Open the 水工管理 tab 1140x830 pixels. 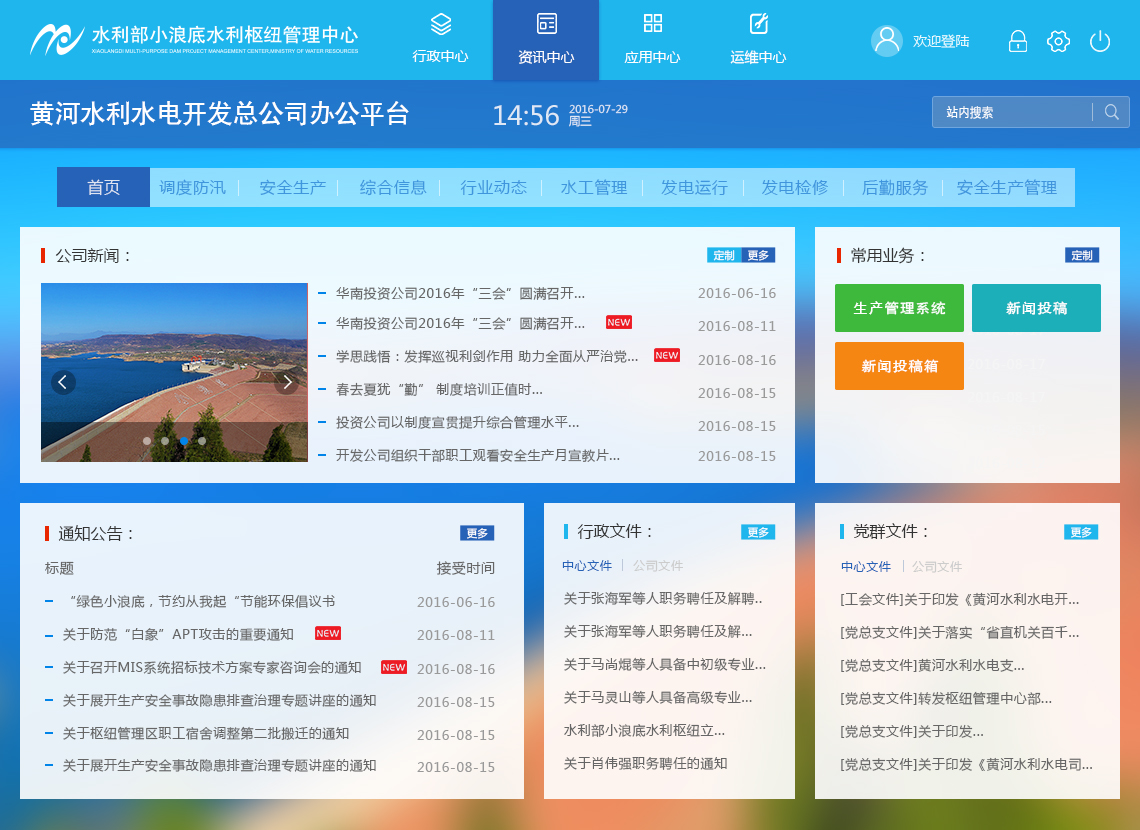coord(594,186)
